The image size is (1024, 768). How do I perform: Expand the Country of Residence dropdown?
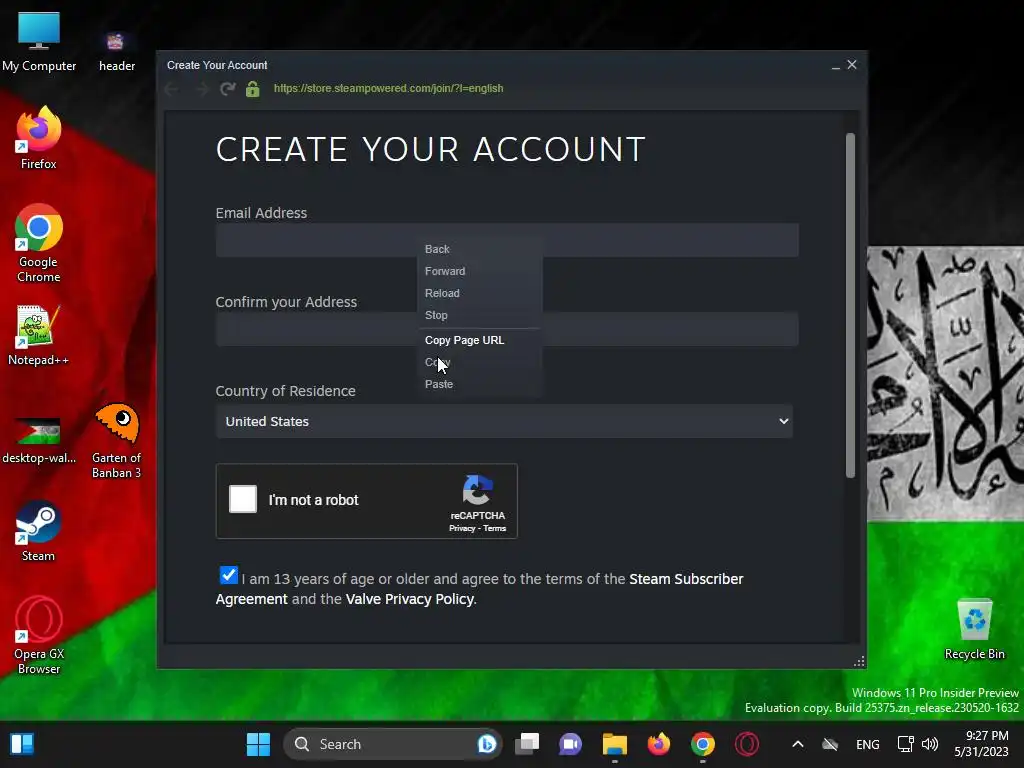(504, 421)
